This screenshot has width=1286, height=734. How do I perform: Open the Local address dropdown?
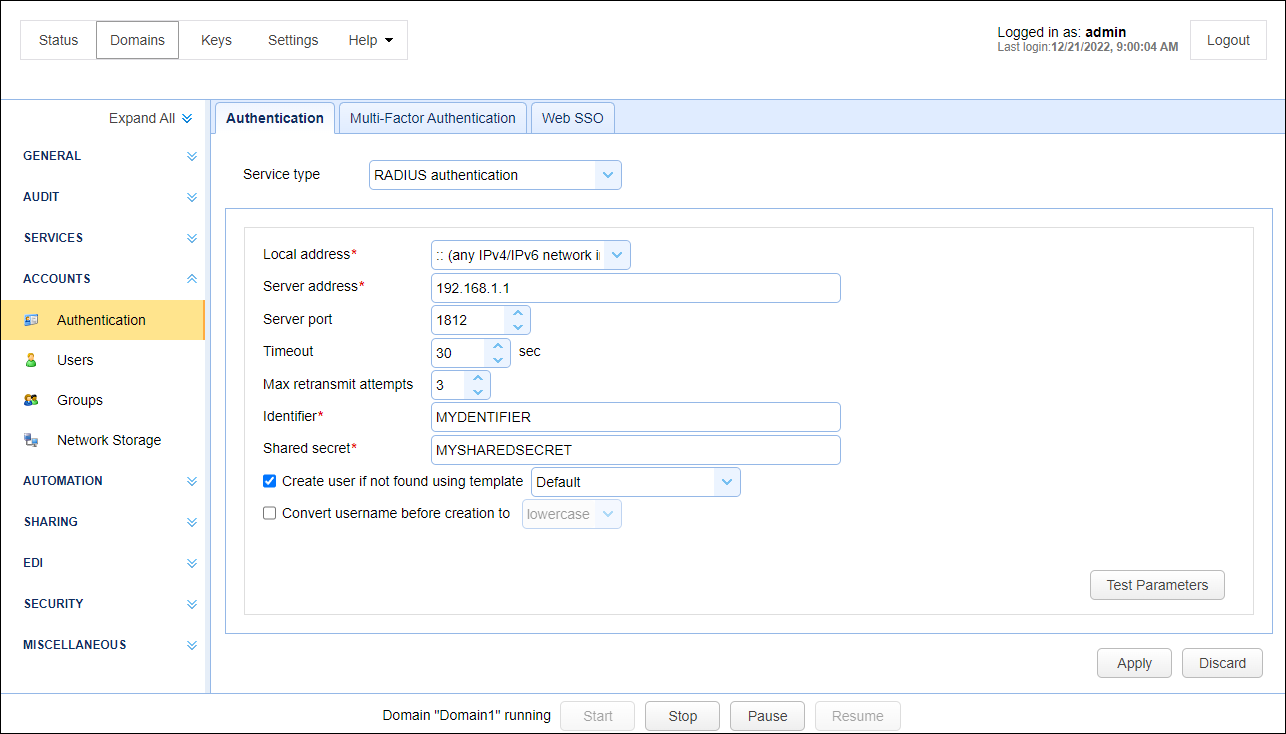coord(617,255)
